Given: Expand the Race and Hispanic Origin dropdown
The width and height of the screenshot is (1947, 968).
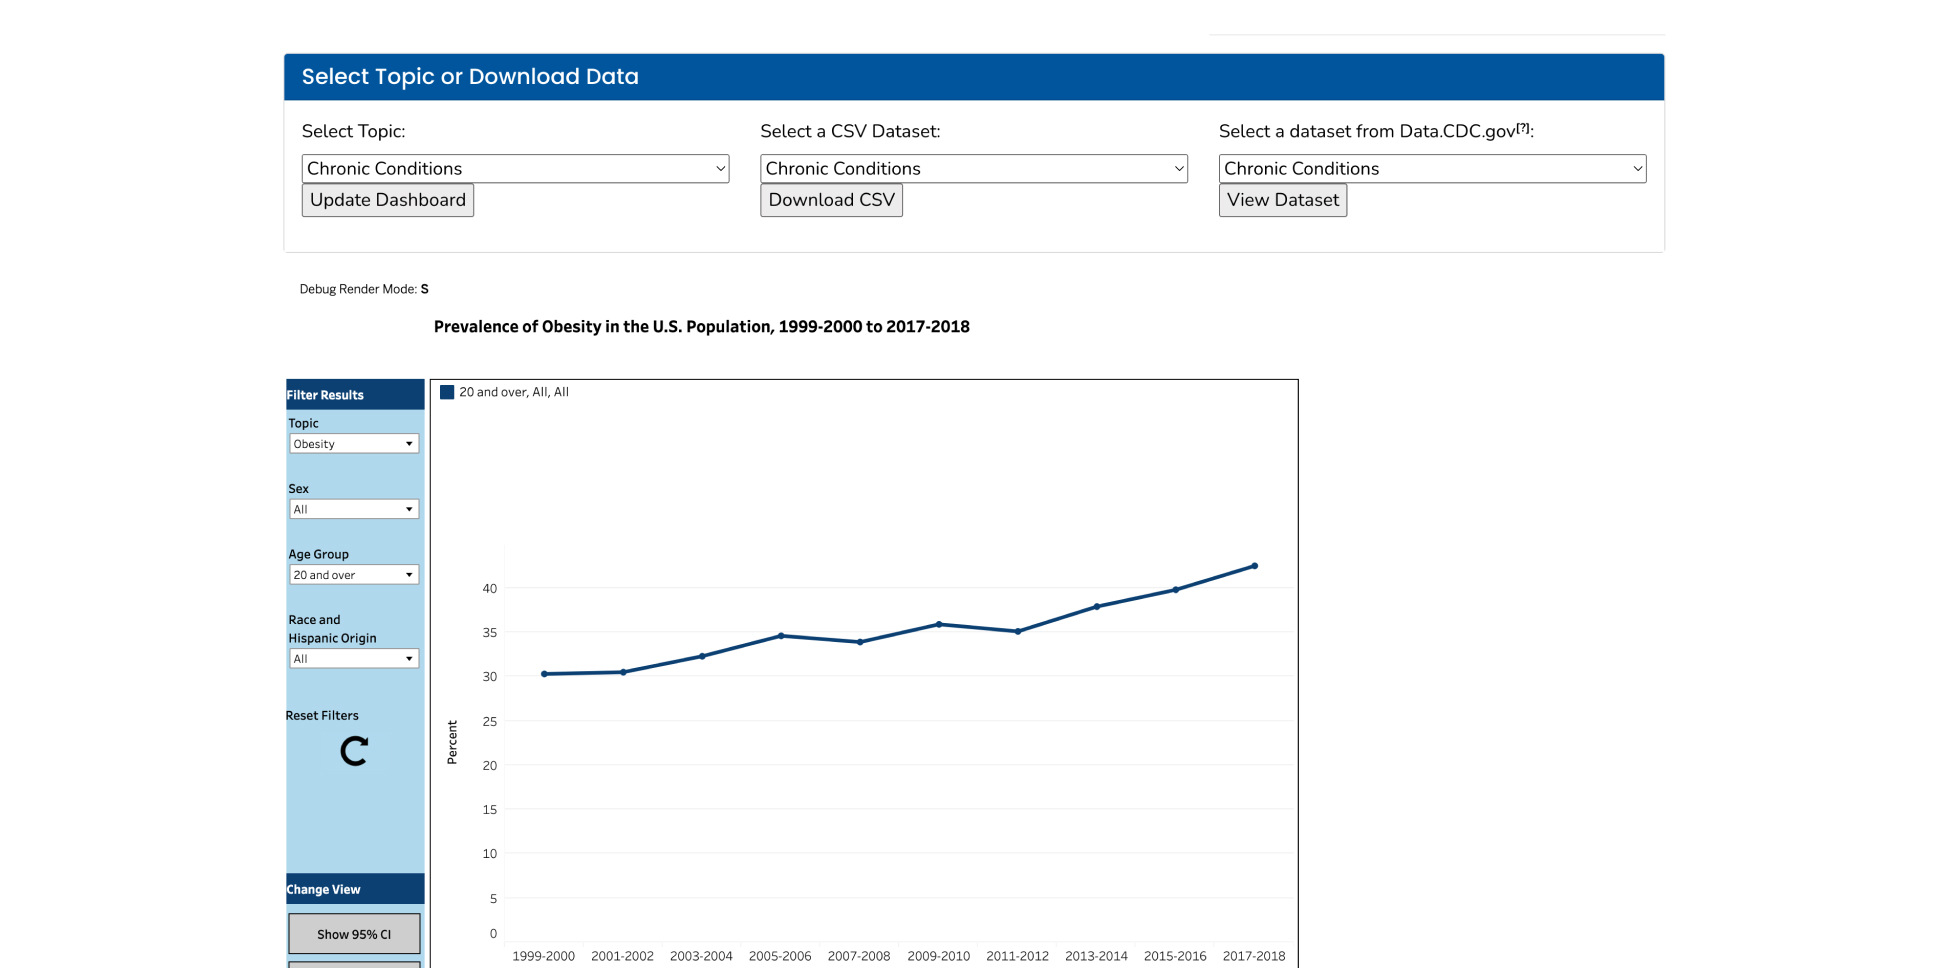Looking at the screenshot, I should tap(354, 659).
